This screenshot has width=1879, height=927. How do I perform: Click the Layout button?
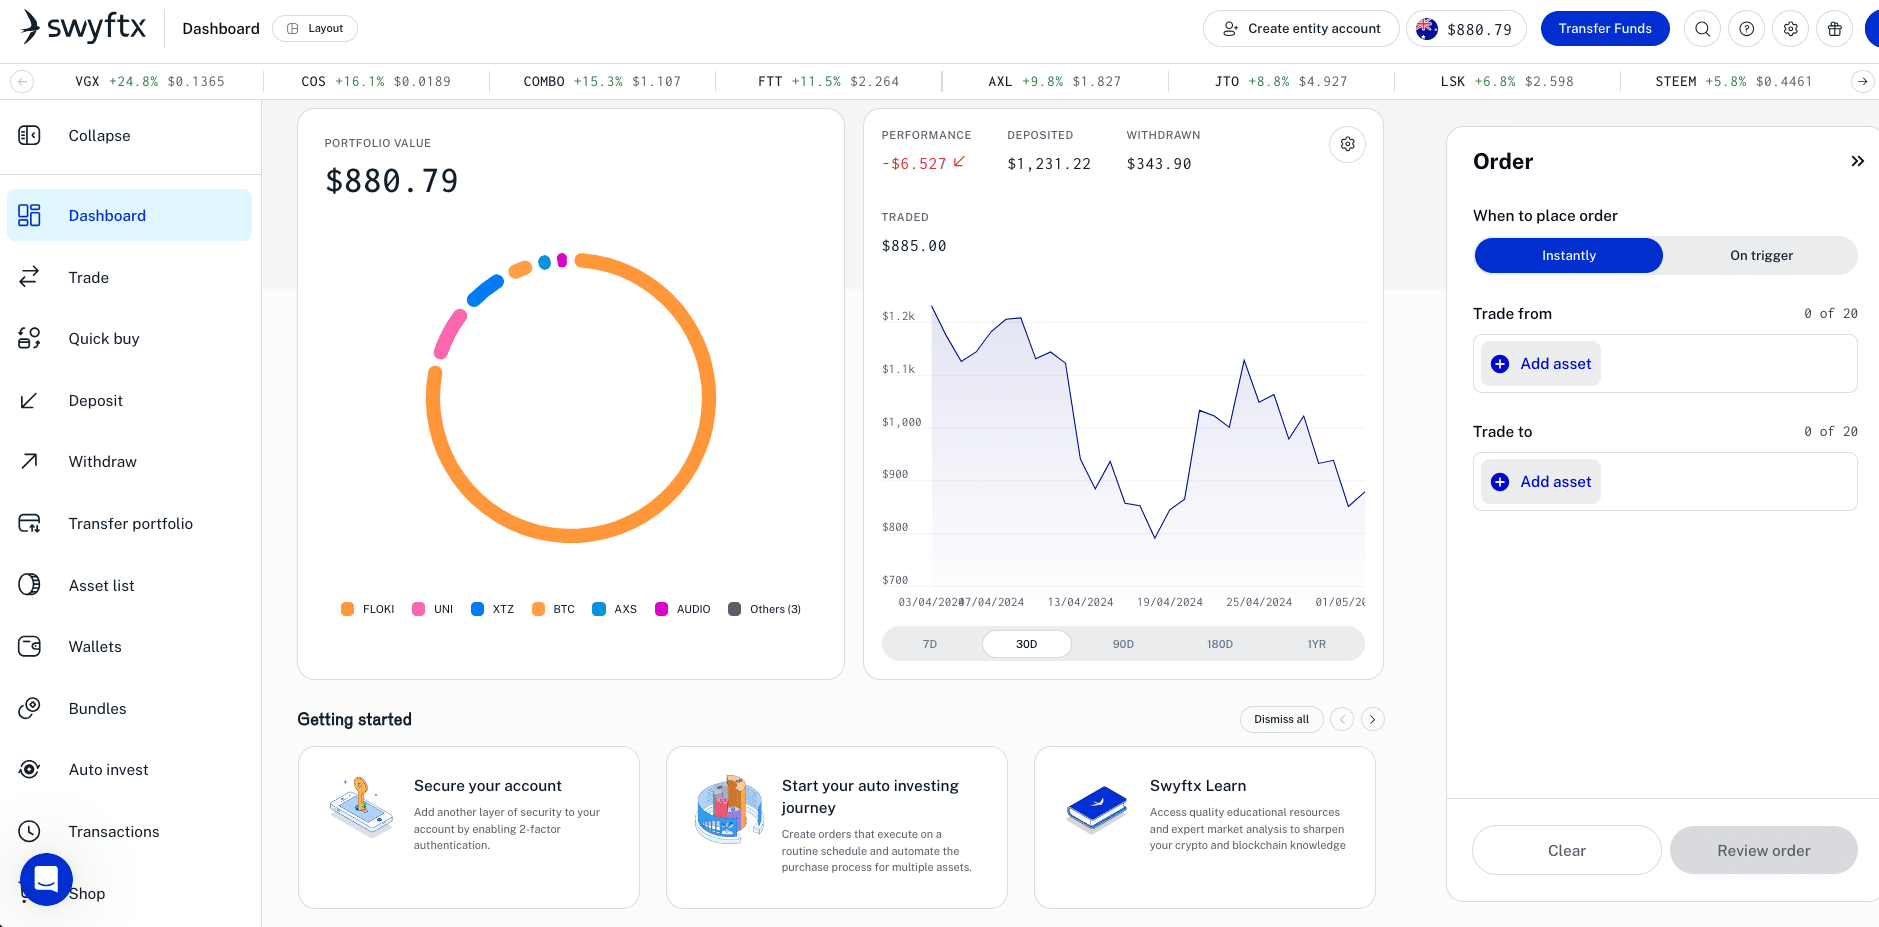coord(315,29)
